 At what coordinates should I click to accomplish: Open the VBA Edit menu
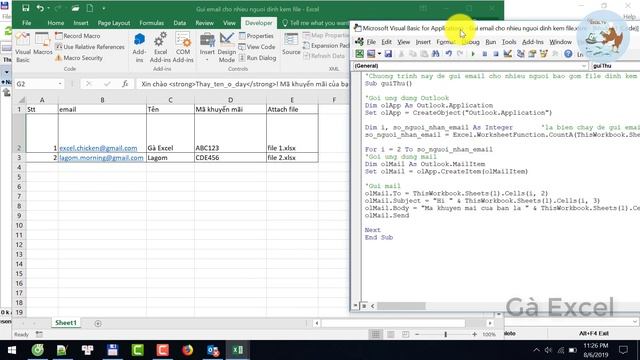click(x=386, y=42)
